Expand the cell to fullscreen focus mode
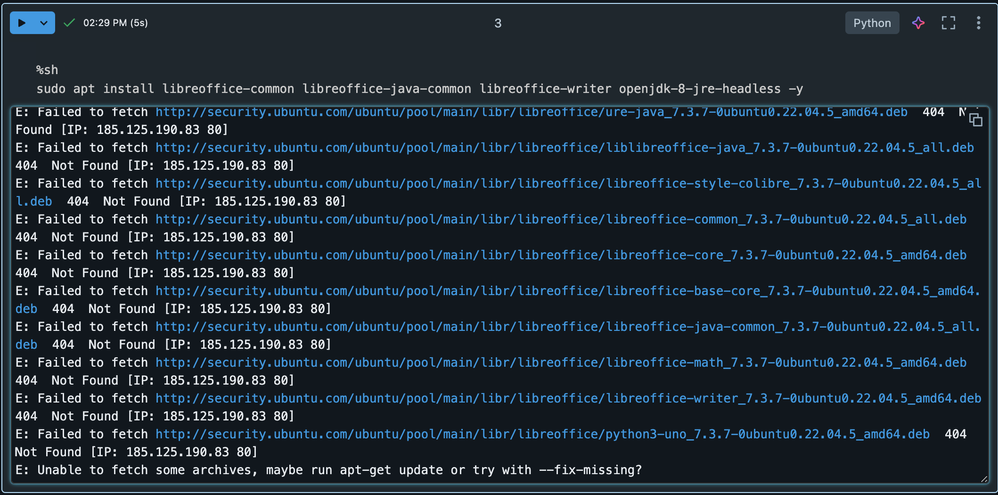 [948, 23]
